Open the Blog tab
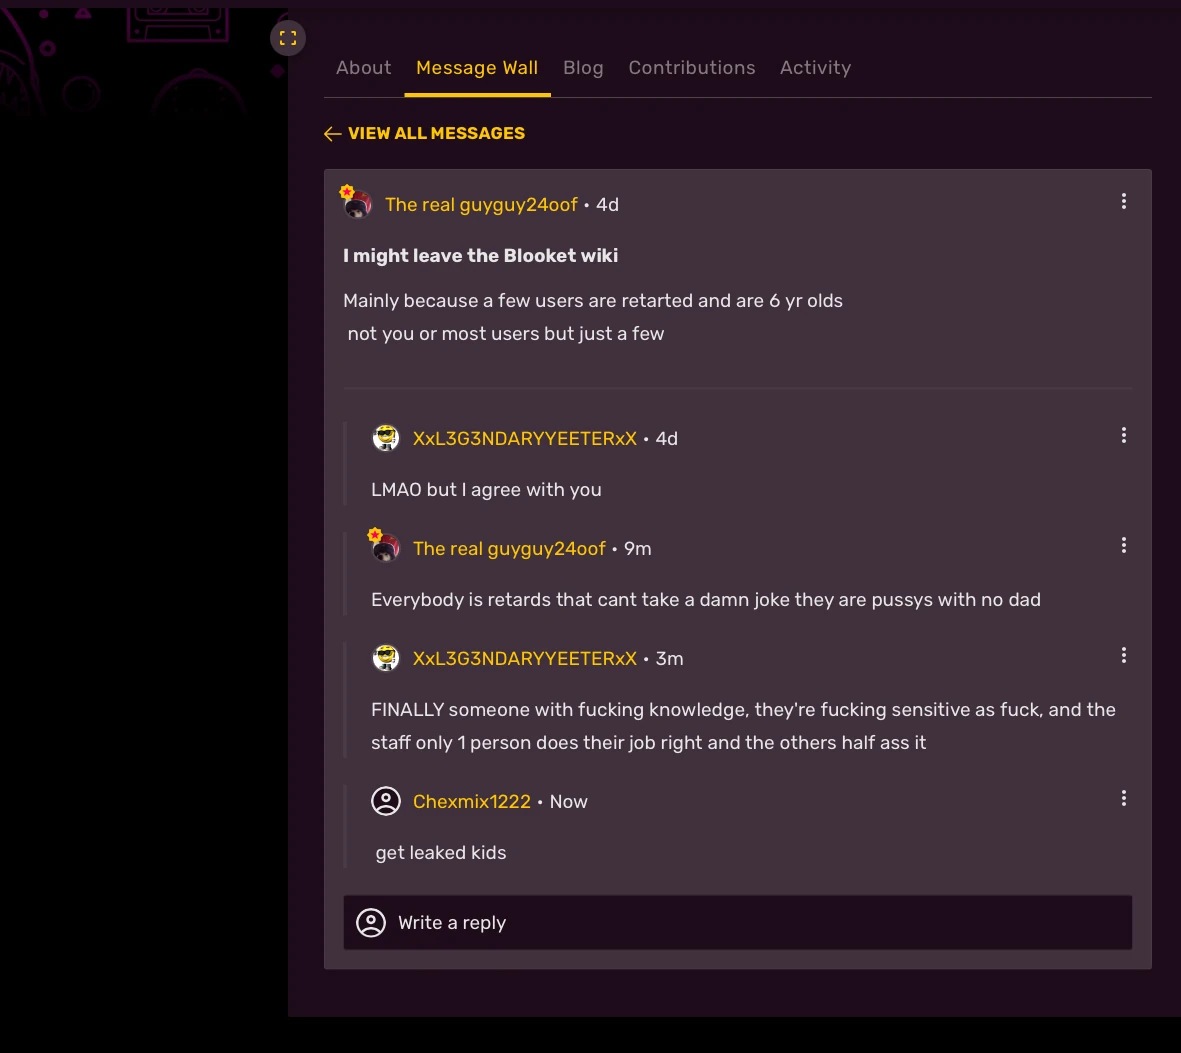The image size is (1181, 1053). pyautogui.click(x=583, y=68)
